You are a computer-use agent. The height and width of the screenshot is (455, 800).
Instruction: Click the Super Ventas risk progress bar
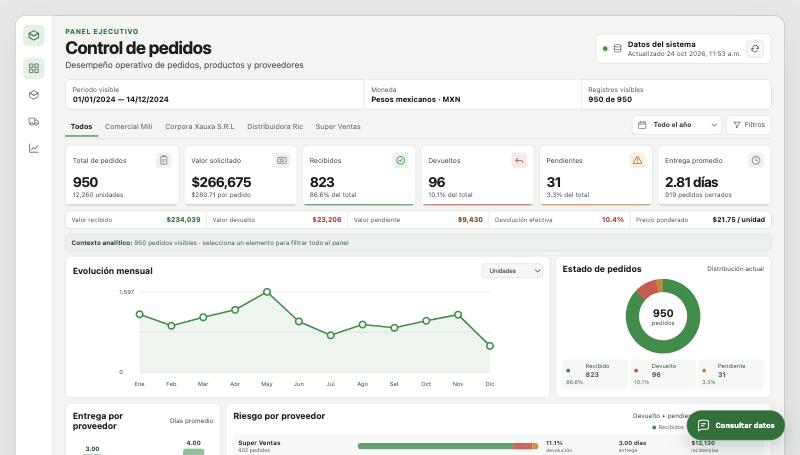[x=448, y=446]
